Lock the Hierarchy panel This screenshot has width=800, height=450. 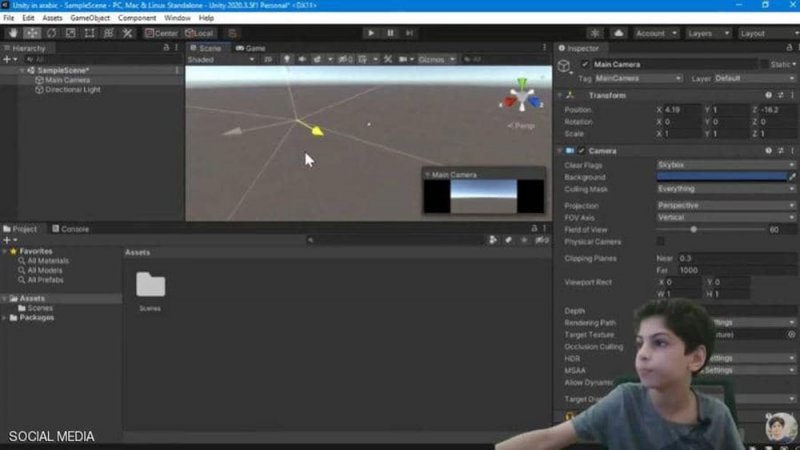click(166, 47)
